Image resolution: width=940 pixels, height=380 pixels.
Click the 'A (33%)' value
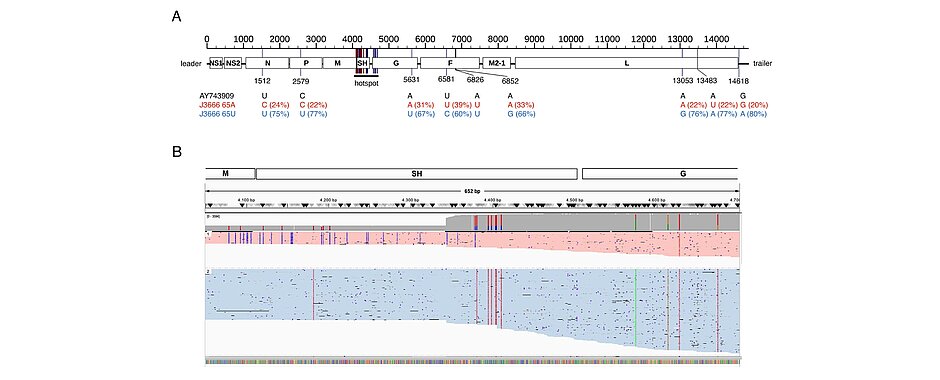pos(521,105)
